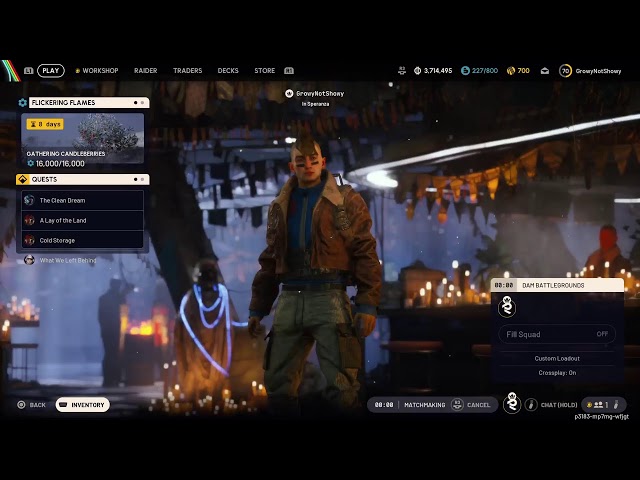This screenshot has width=640, height=480.
Task: Click the player emblem above character
Action: (x=289, y=93)
